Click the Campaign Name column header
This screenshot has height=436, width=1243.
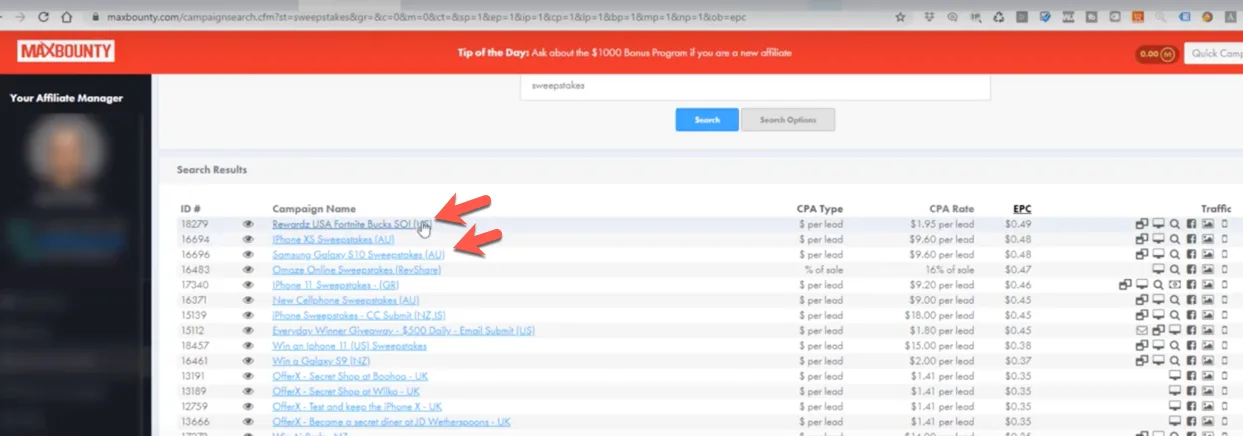tap(314, 208)
